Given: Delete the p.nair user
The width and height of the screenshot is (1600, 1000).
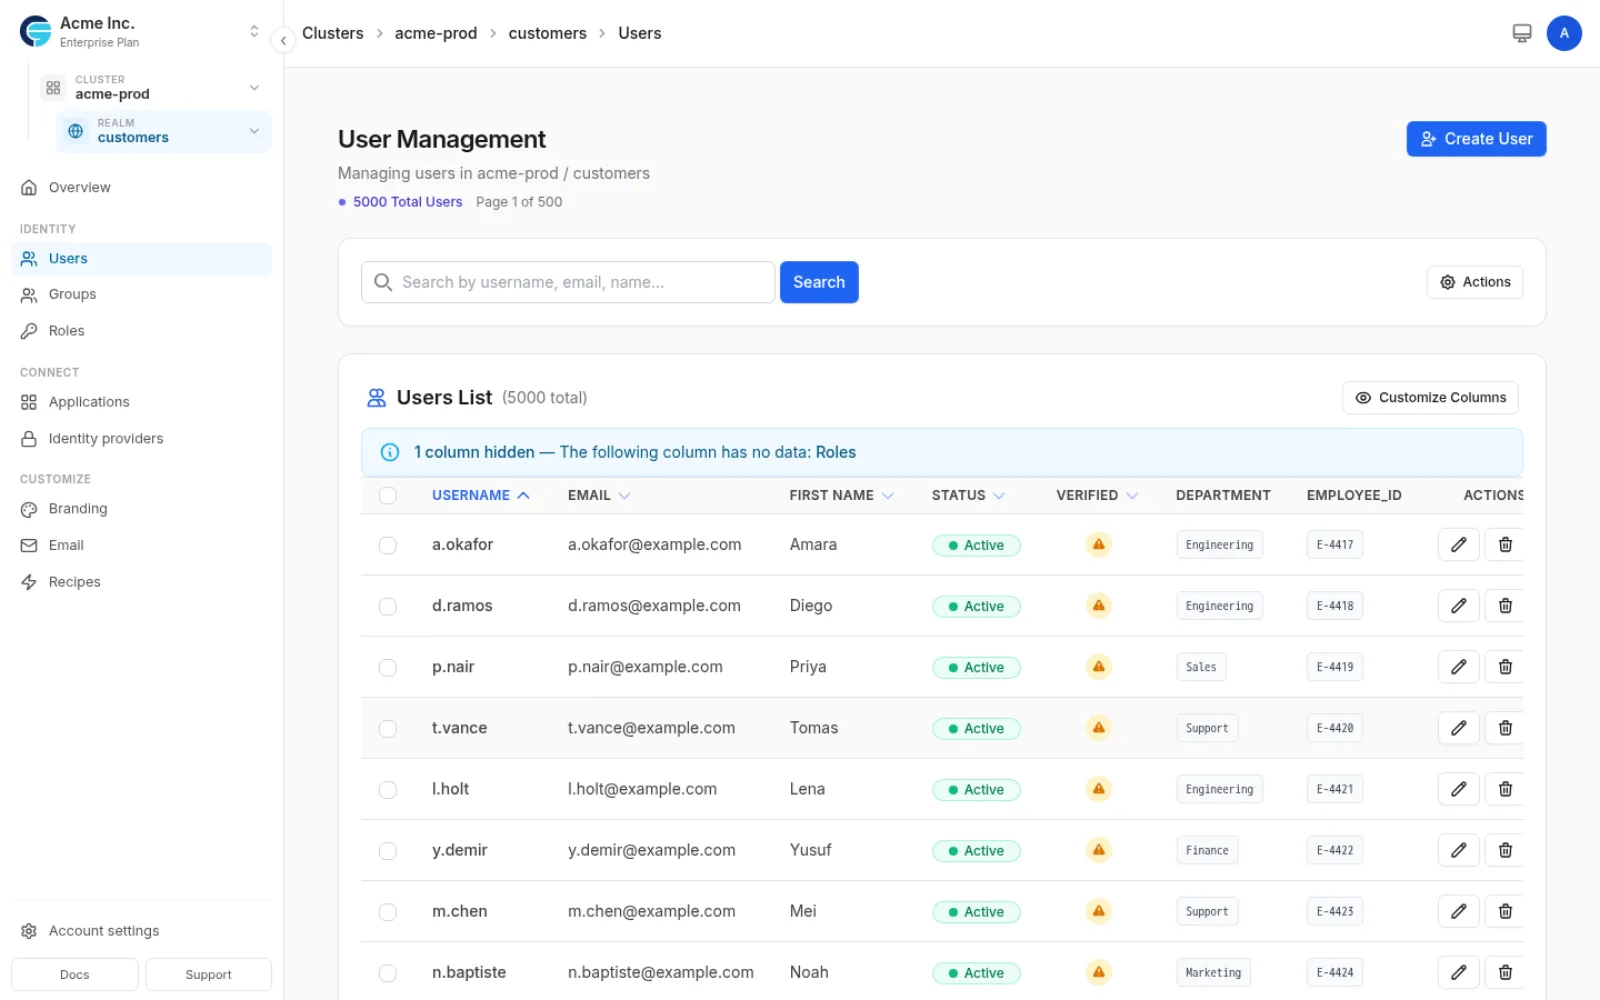Looking at the screenshot, I should (1505, 667).
